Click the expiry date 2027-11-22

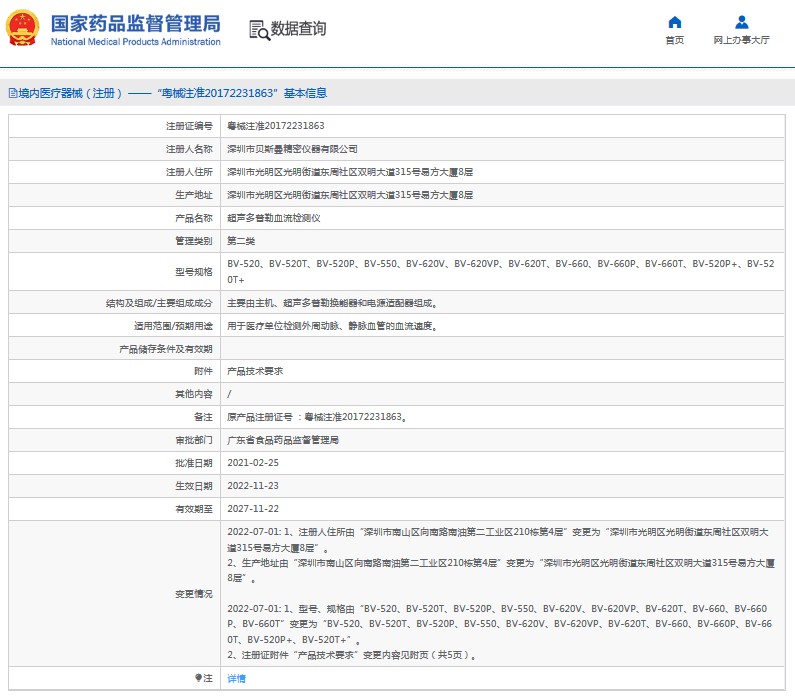[252, 509]
